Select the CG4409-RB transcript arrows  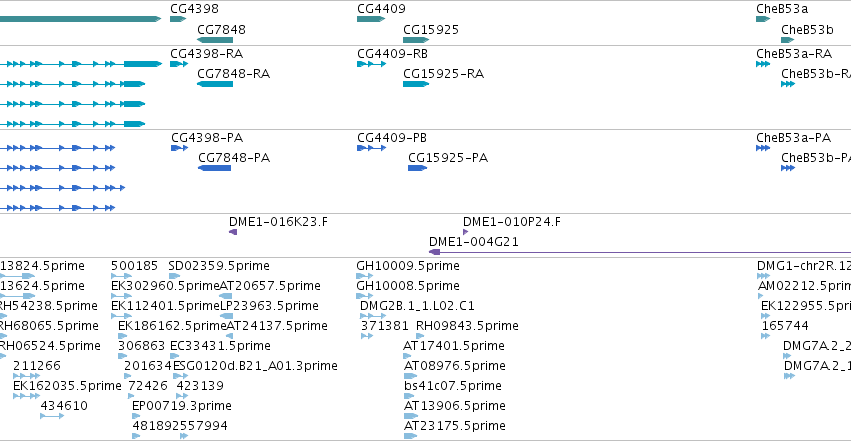coord(372,64)
